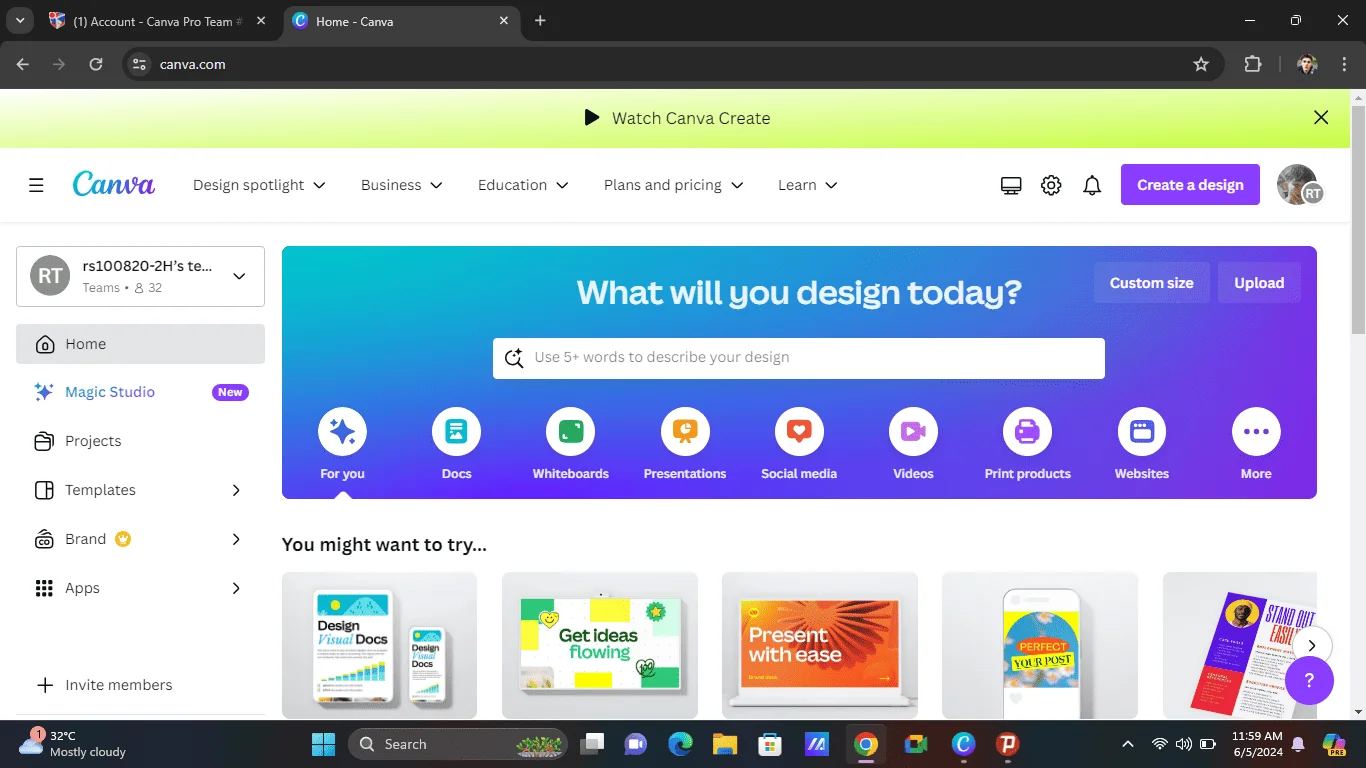Play the Watch Canva Create banner
Screen dimensions: 1366x768
(678, 118)
